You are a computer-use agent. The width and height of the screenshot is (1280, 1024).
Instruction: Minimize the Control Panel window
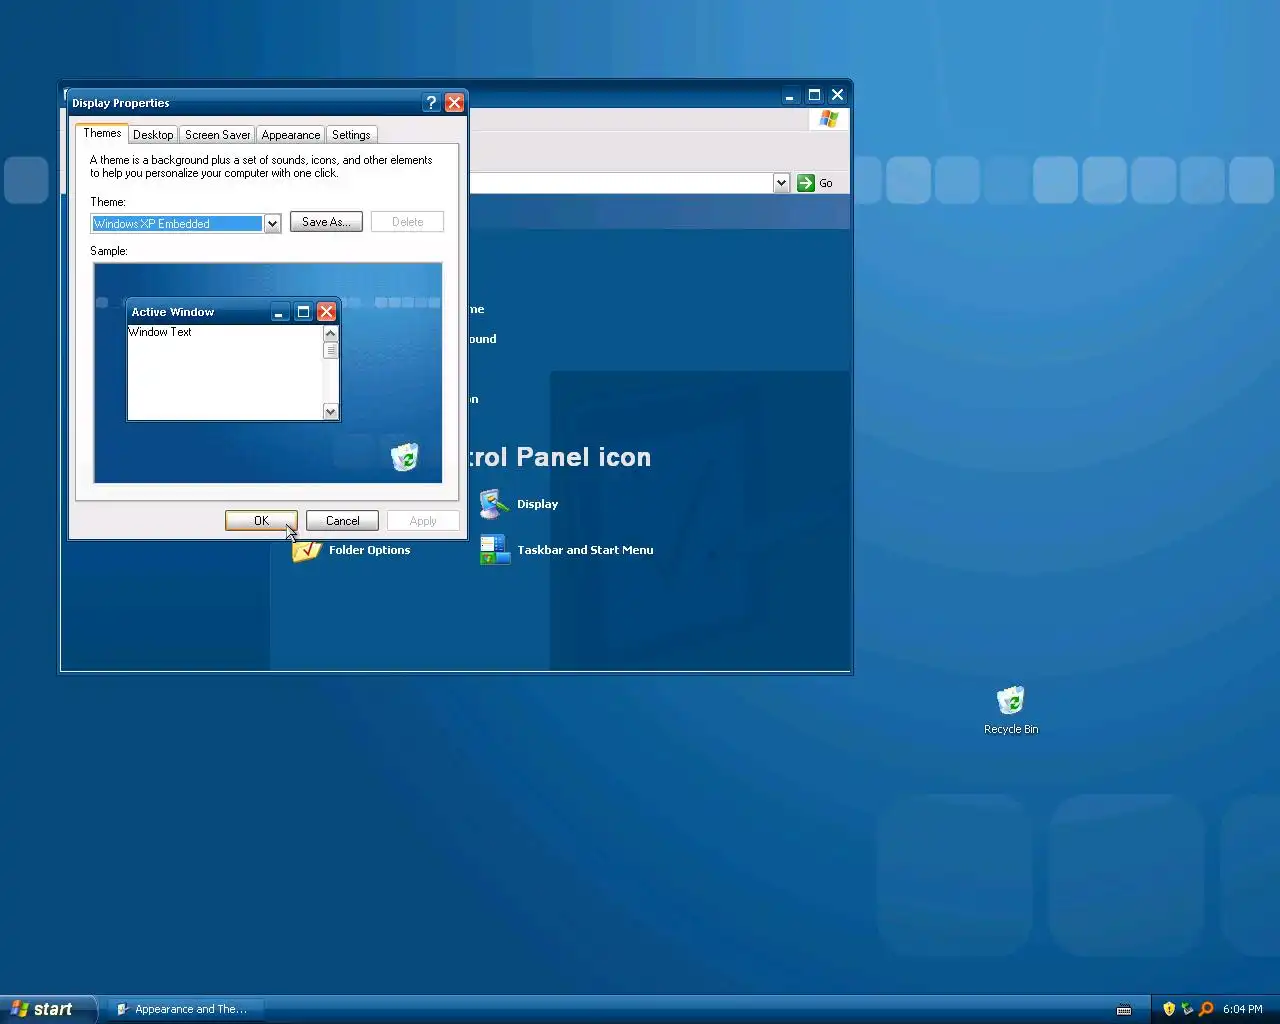(x=790, y=95)
